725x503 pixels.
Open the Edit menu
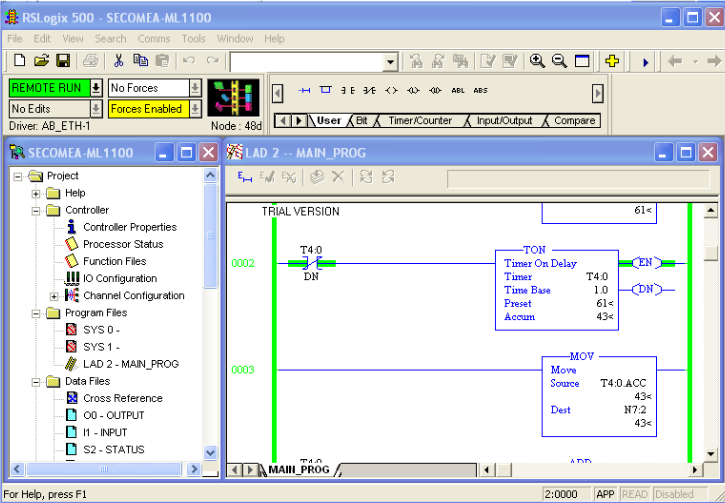(x=42, y=39)
